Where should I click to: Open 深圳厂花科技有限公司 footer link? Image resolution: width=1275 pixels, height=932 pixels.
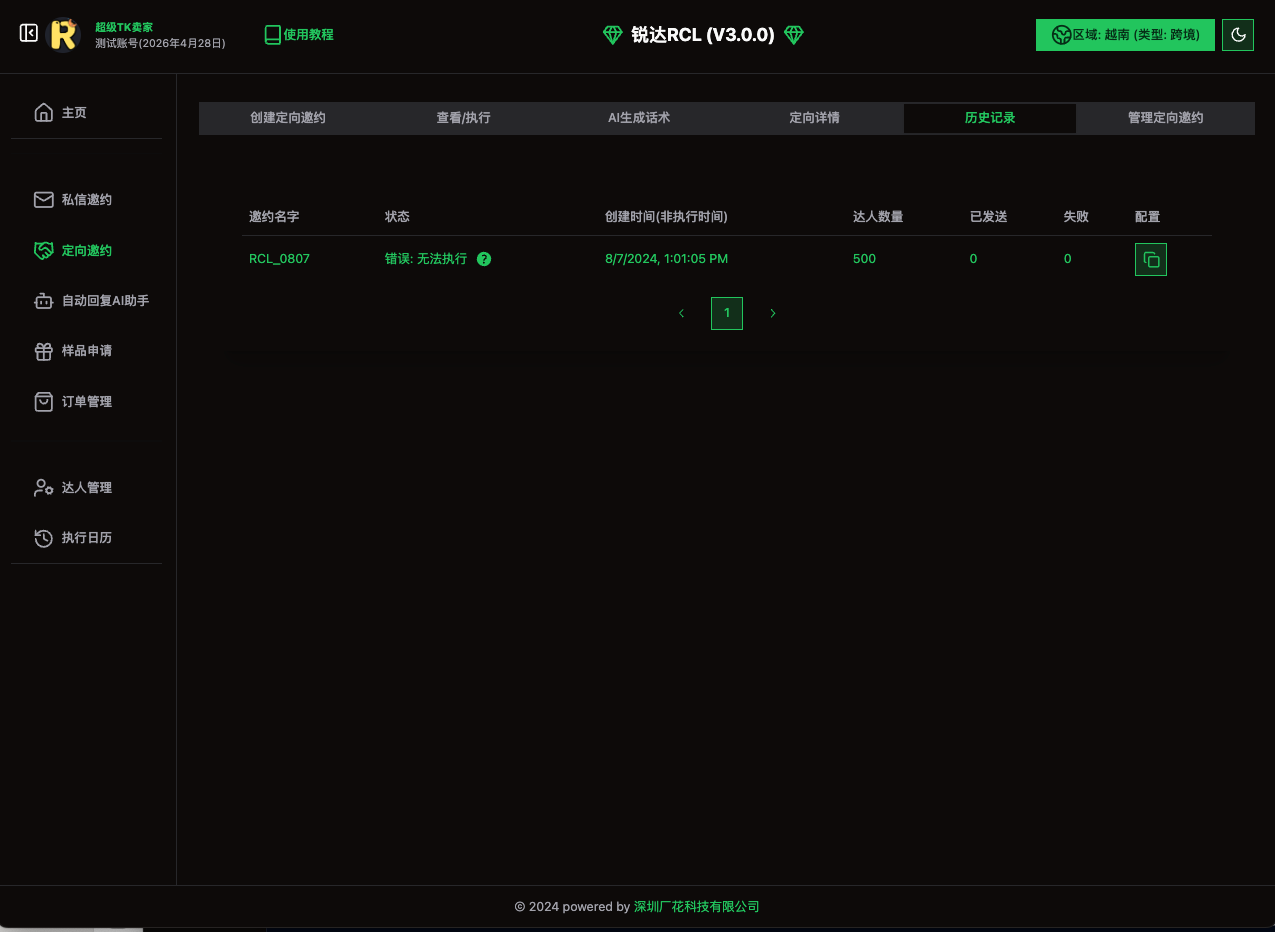696,907
